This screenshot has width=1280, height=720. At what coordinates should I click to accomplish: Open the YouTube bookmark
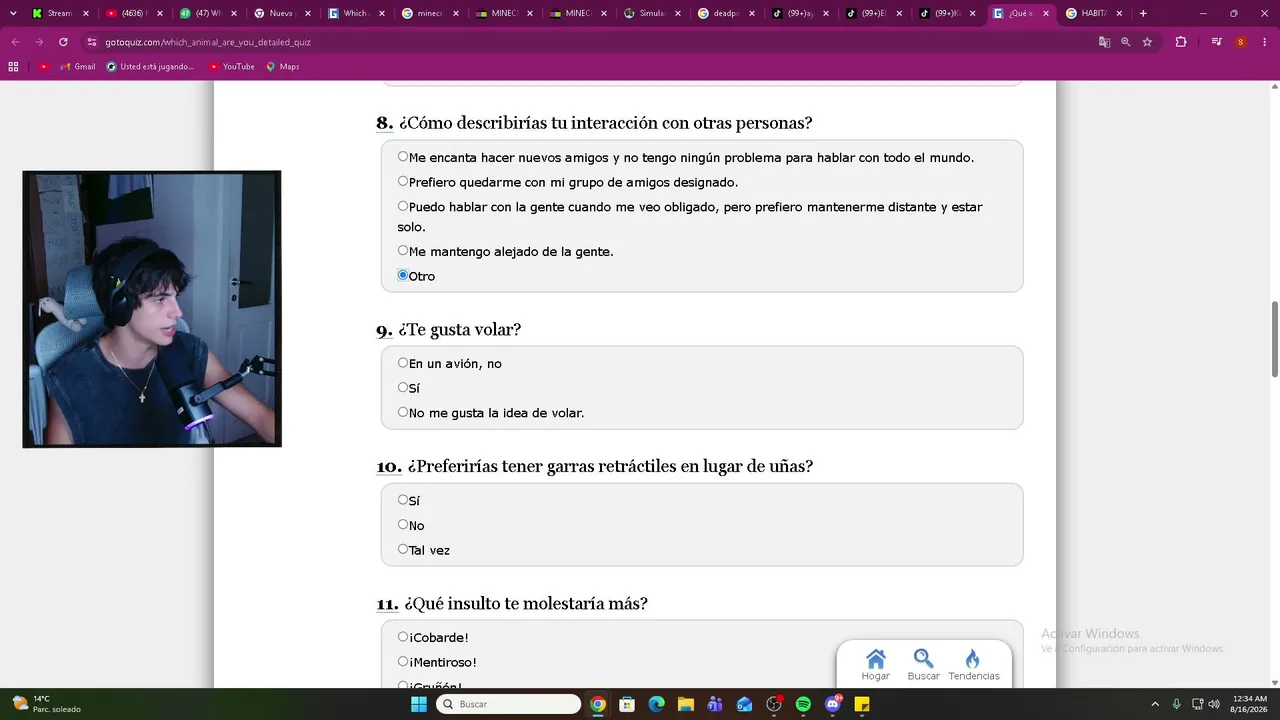pos(231,67)
